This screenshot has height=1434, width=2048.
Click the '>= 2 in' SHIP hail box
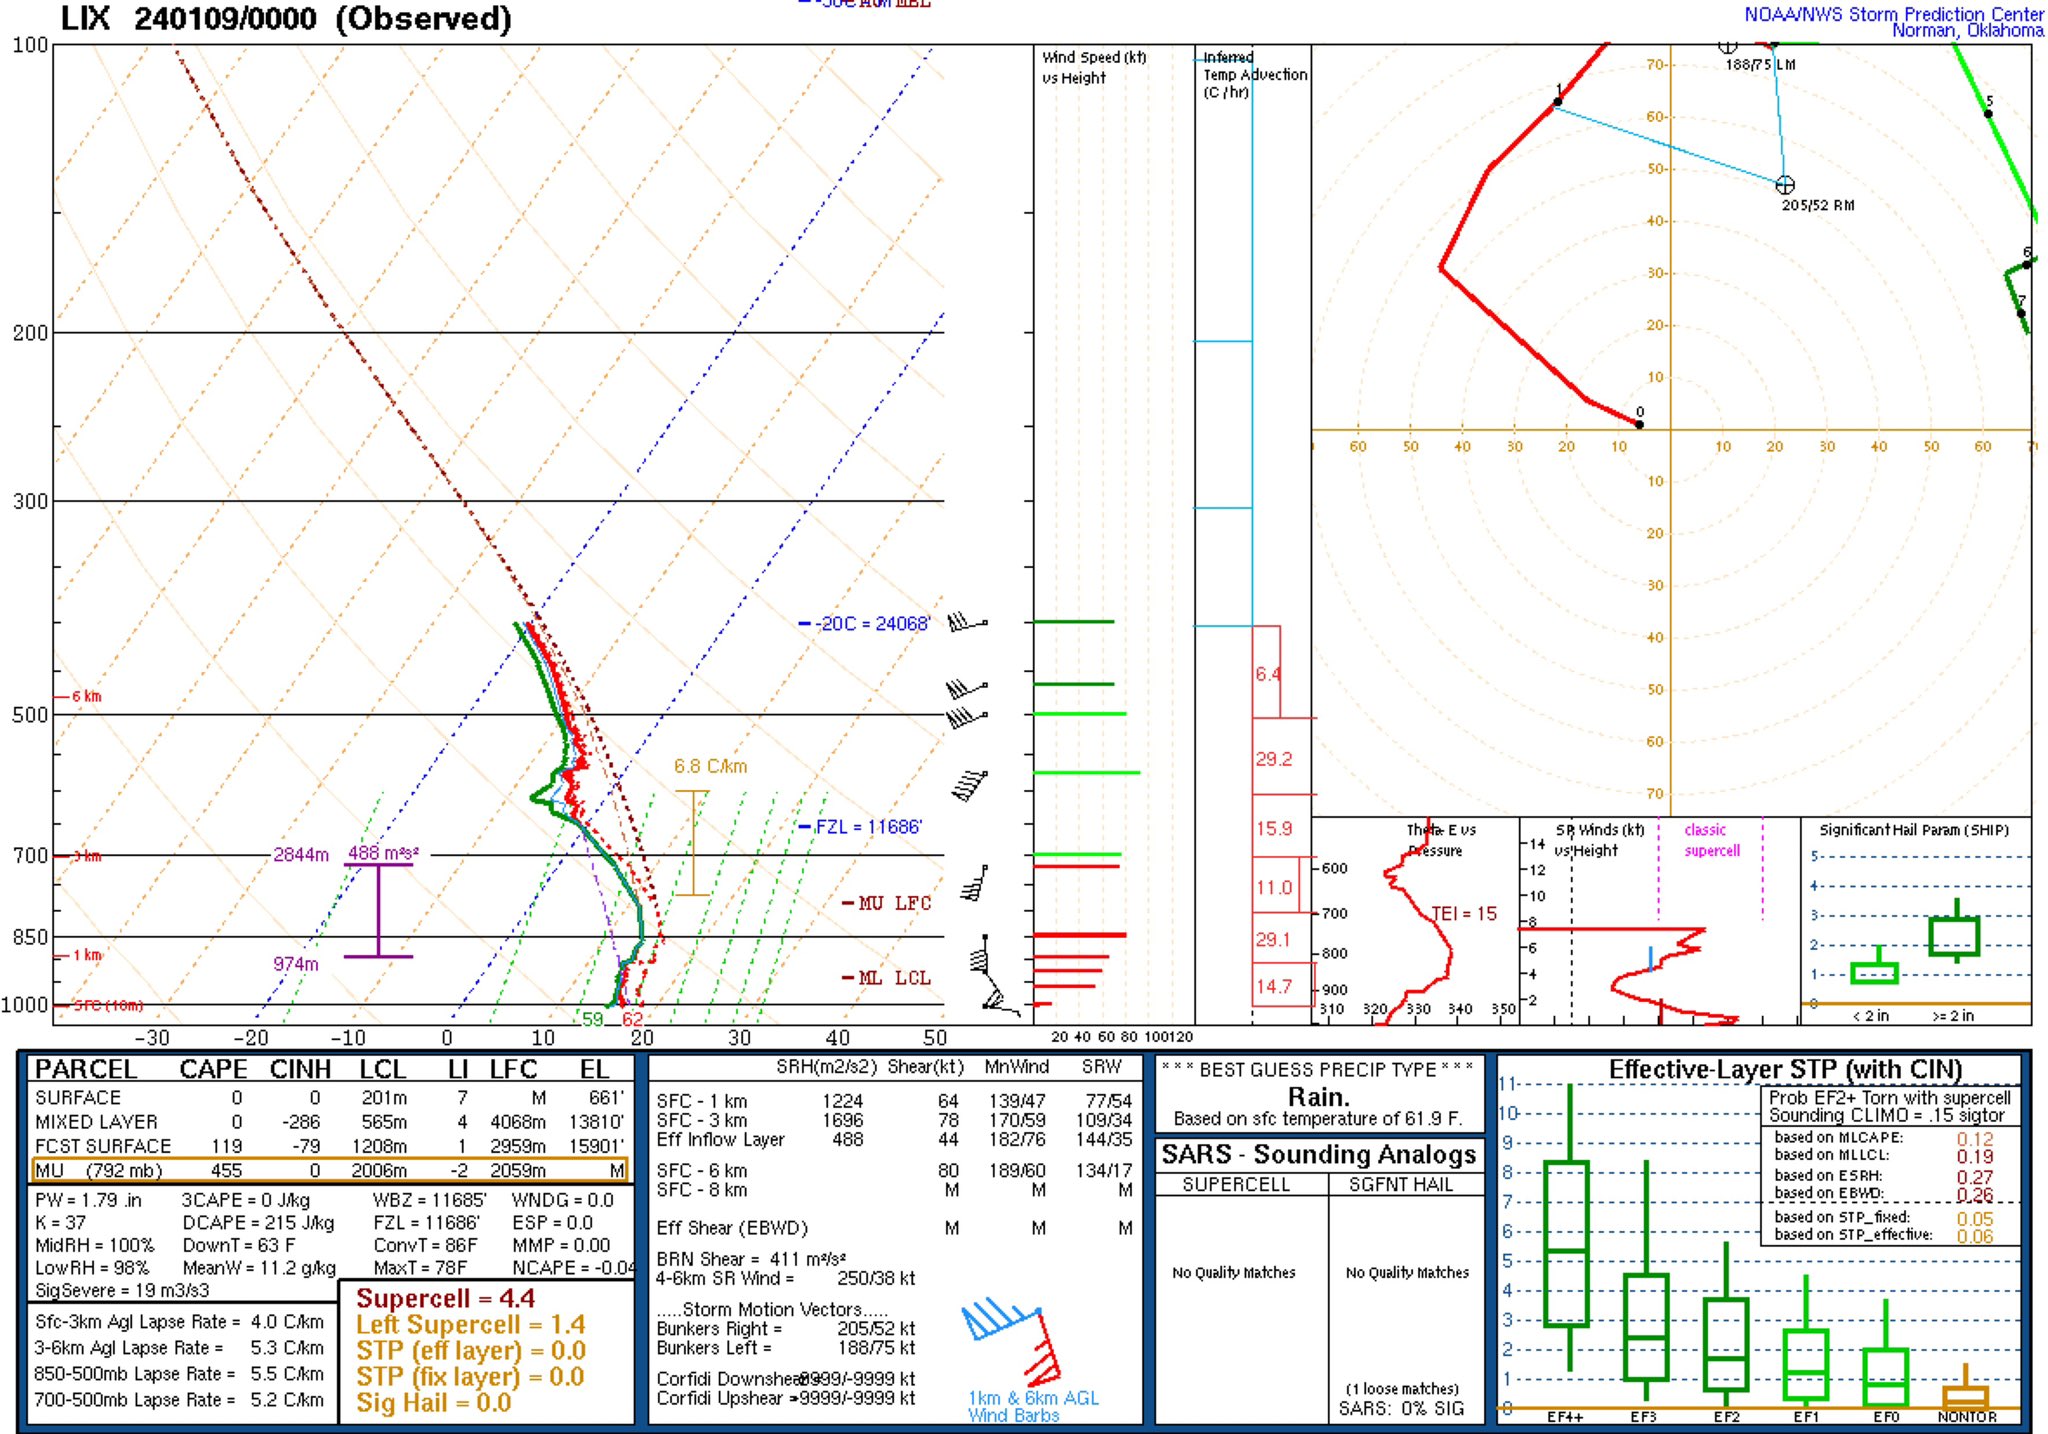coord(1954,935)
